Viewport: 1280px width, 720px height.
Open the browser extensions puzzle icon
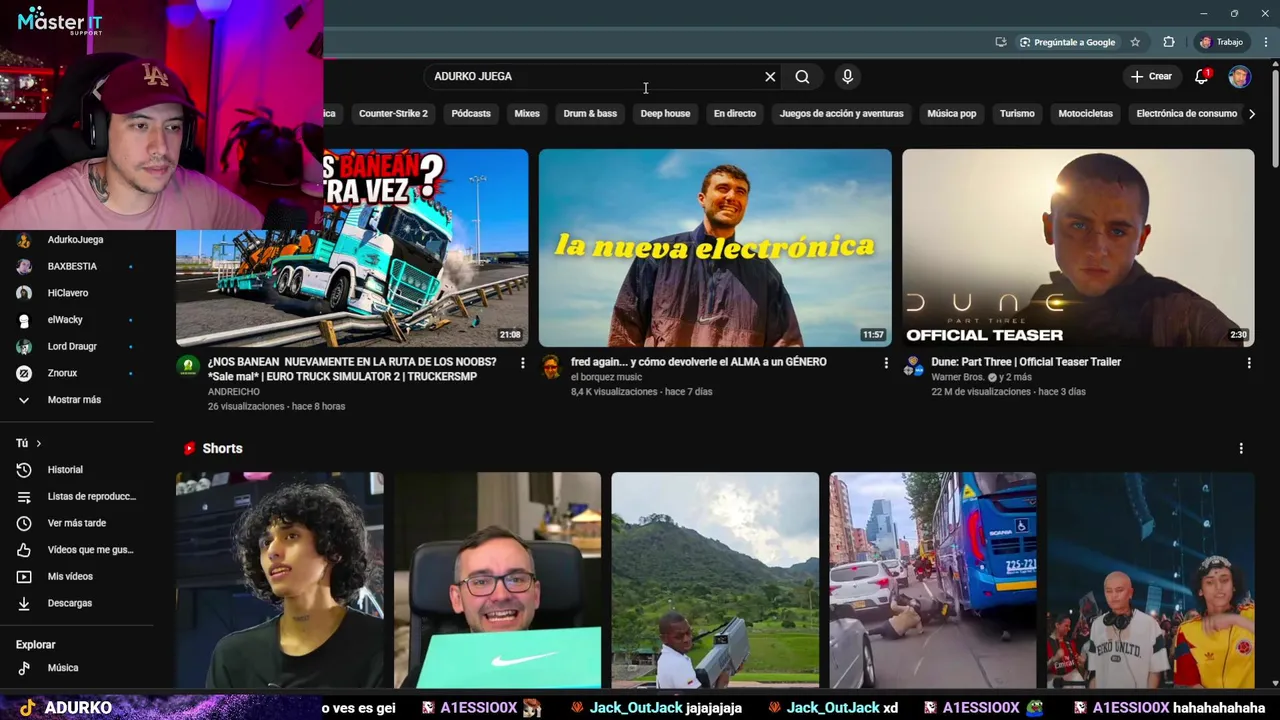1169,42
